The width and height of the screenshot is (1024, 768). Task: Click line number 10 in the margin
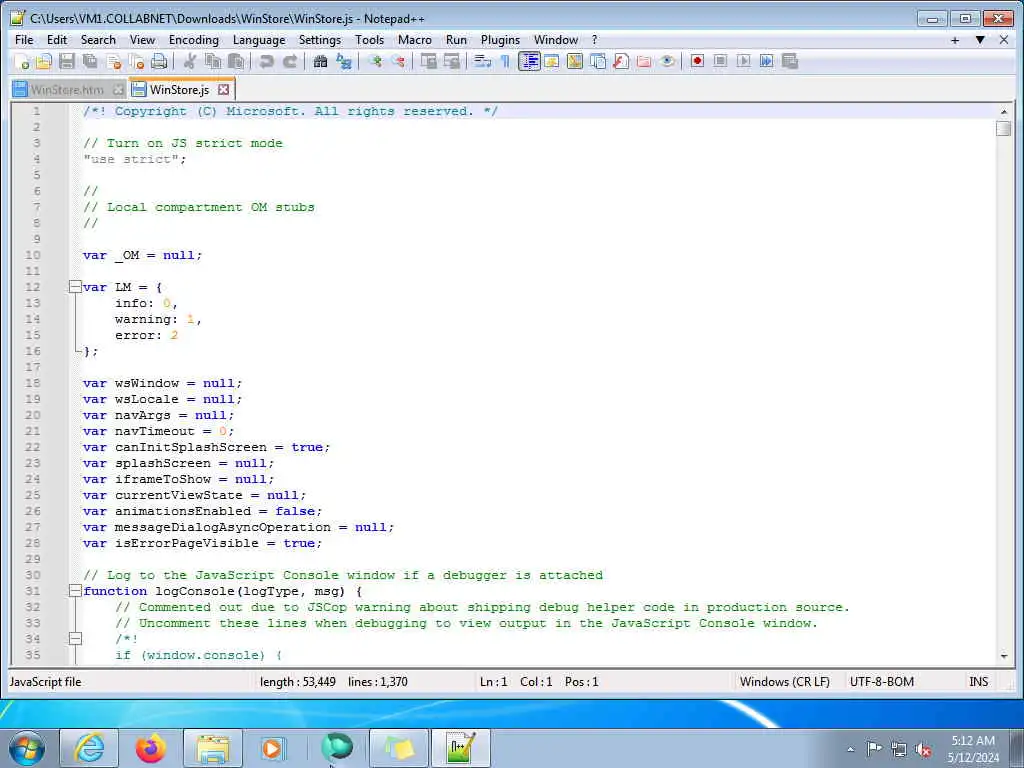[33, 255]
